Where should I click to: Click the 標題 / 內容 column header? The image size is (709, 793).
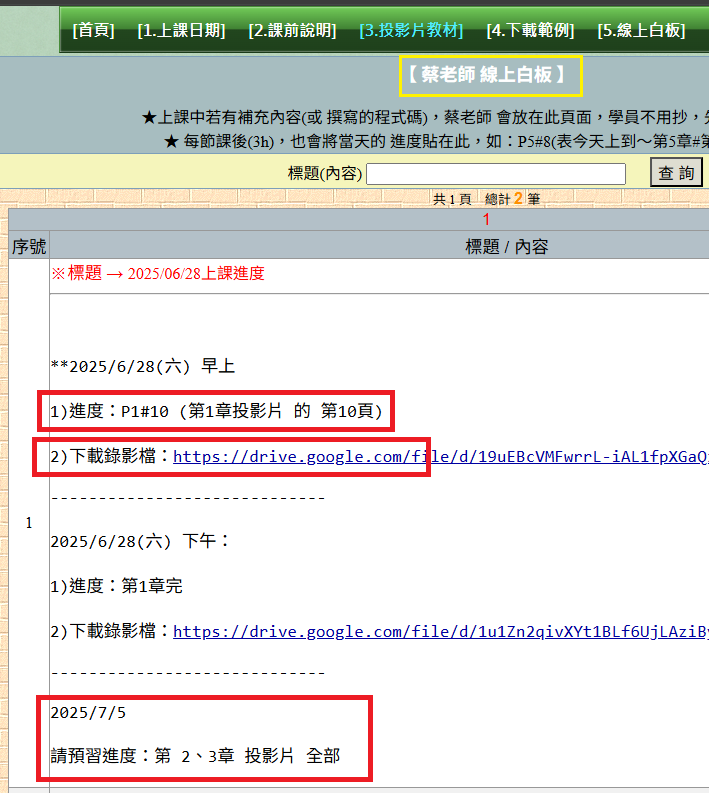coord(507,246)
